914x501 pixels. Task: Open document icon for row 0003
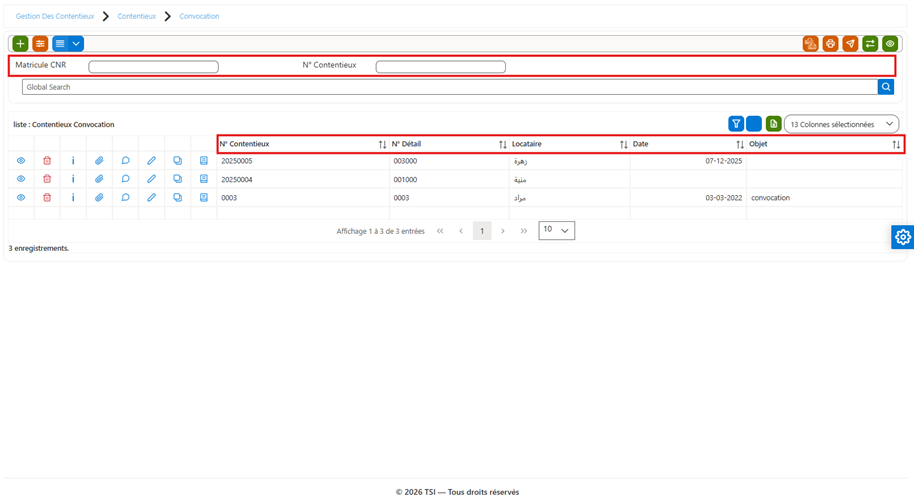click(x=203, y=198)
